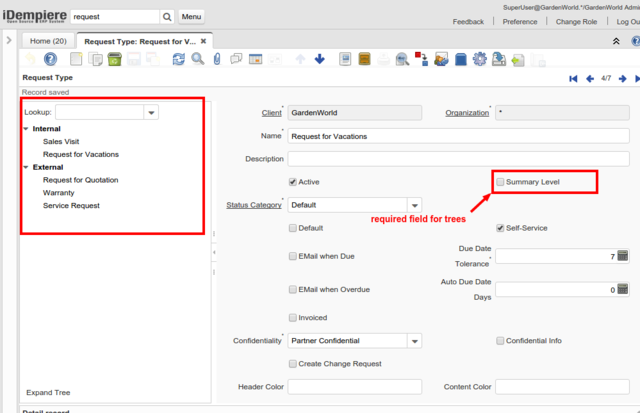Open the Chat speech bubble icon

(236, 59)
